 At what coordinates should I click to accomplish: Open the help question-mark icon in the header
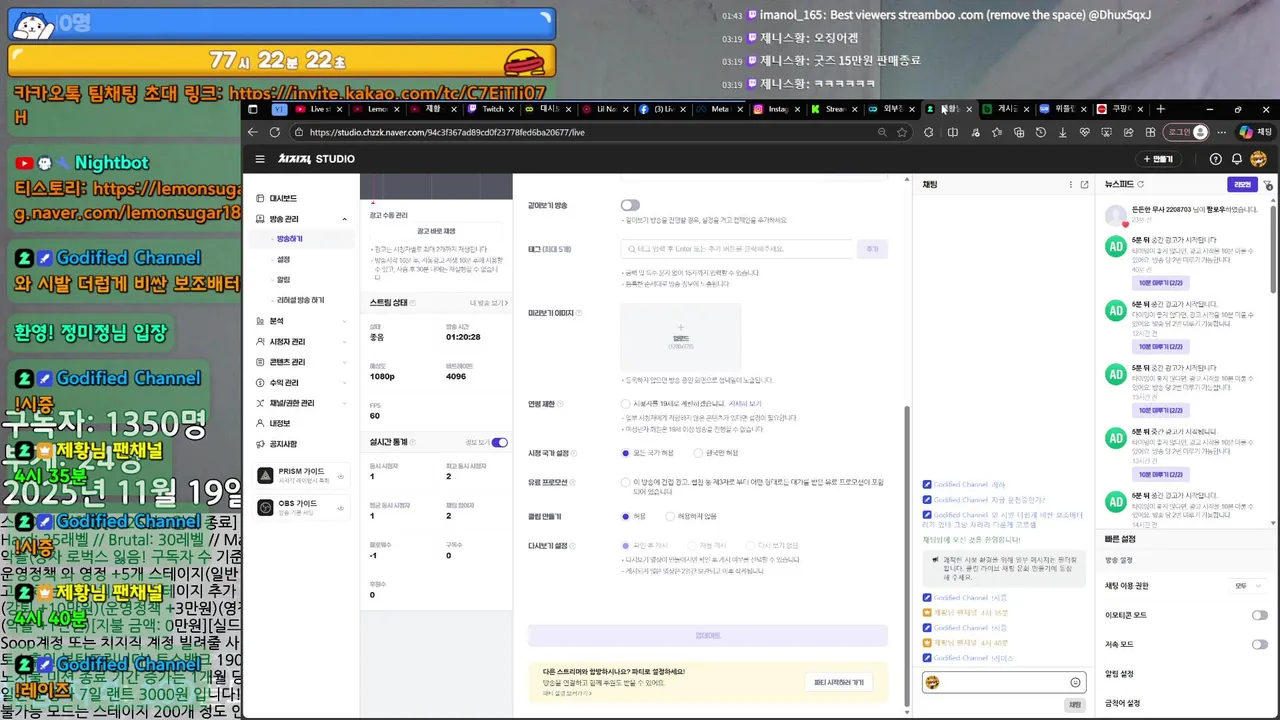point(1216,159)
